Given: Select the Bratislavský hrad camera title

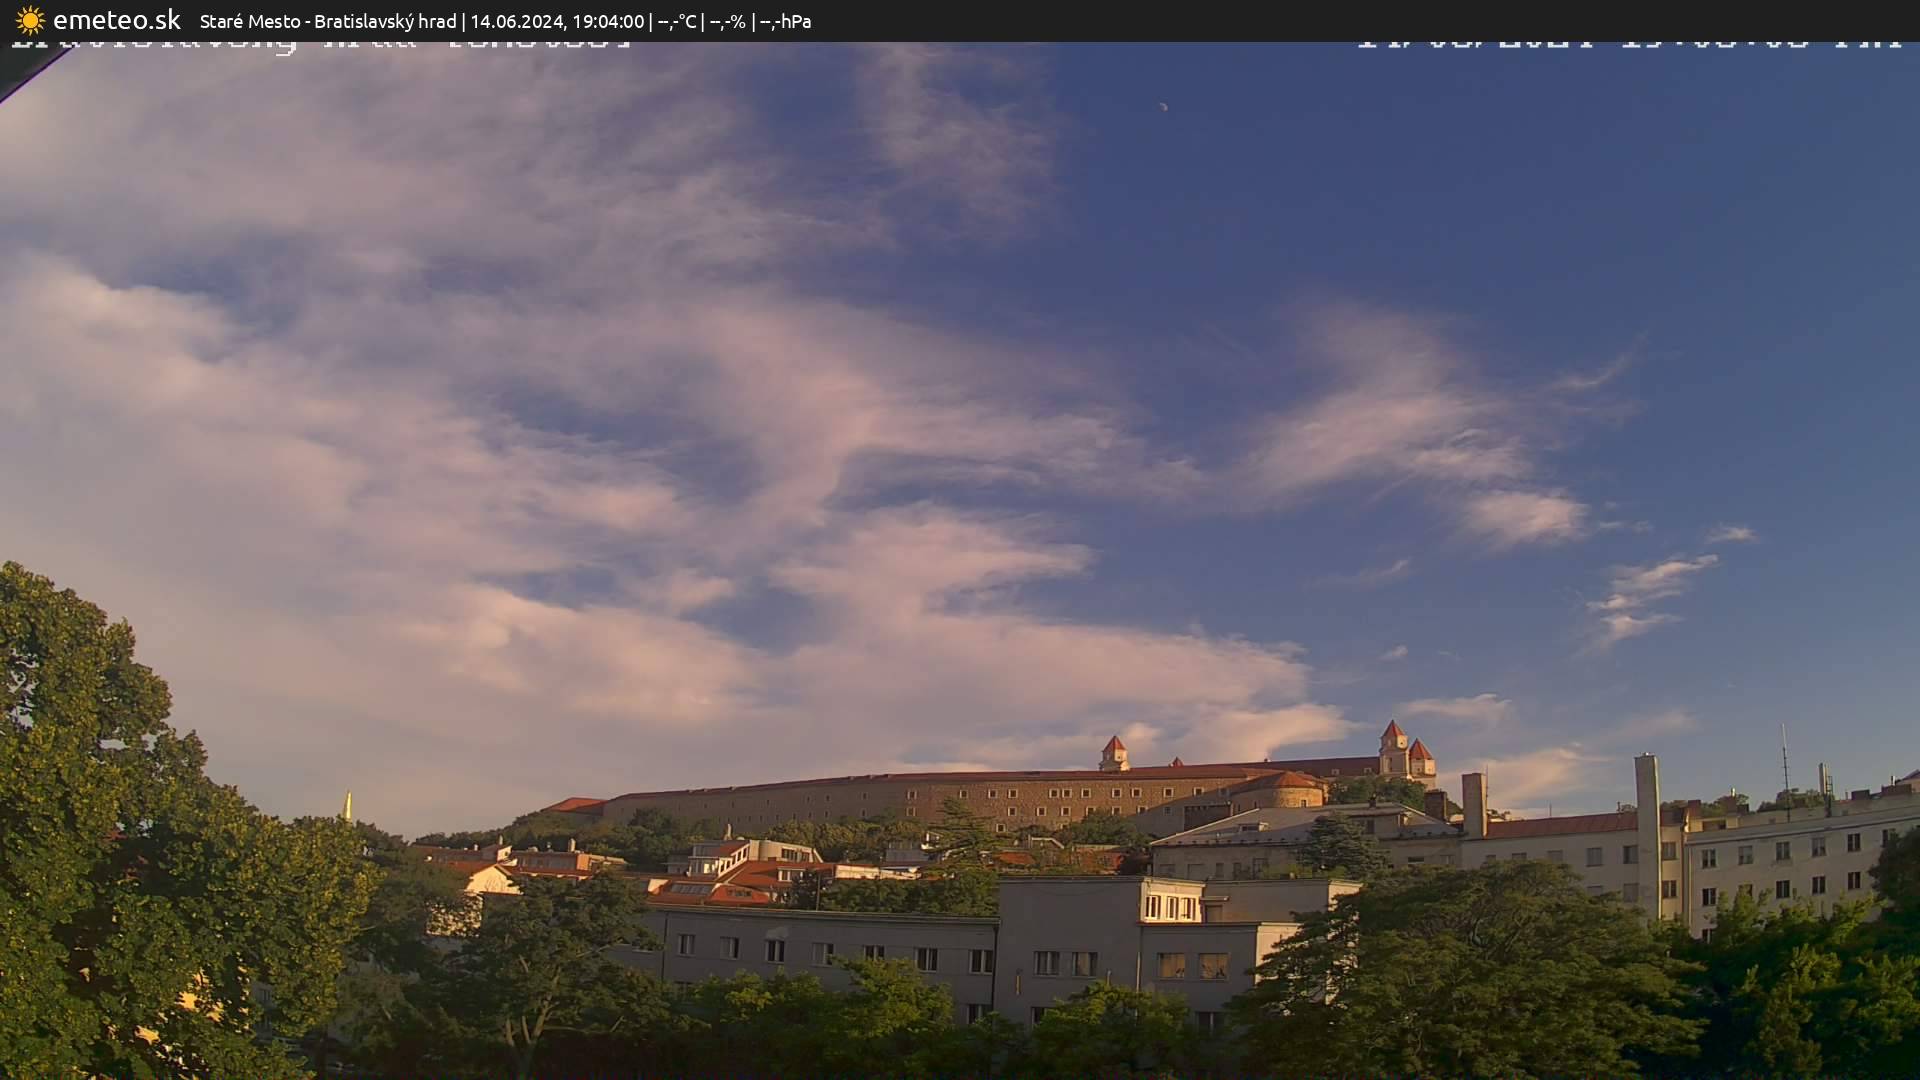Looking at the screenshot, I should point(388,20).
